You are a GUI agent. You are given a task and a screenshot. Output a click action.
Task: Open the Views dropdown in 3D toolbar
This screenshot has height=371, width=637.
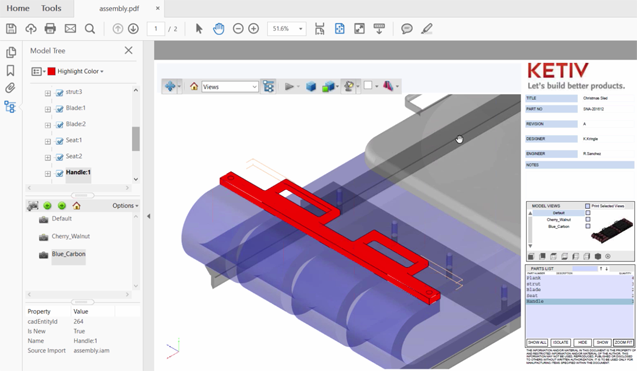point(230,87)
